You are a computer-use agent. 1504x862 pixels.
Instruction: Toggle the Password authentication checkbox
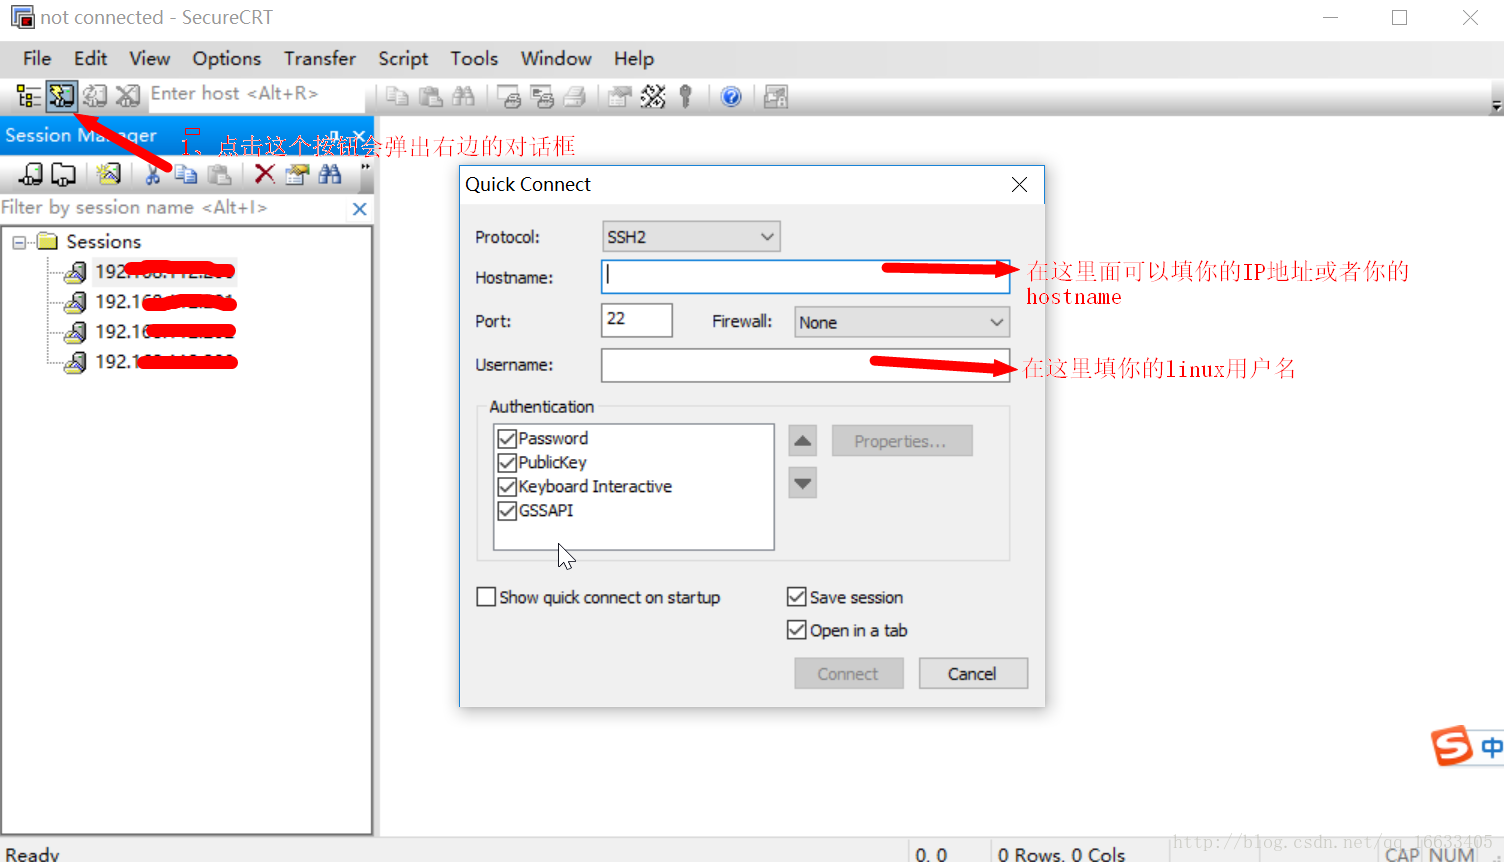507,438
